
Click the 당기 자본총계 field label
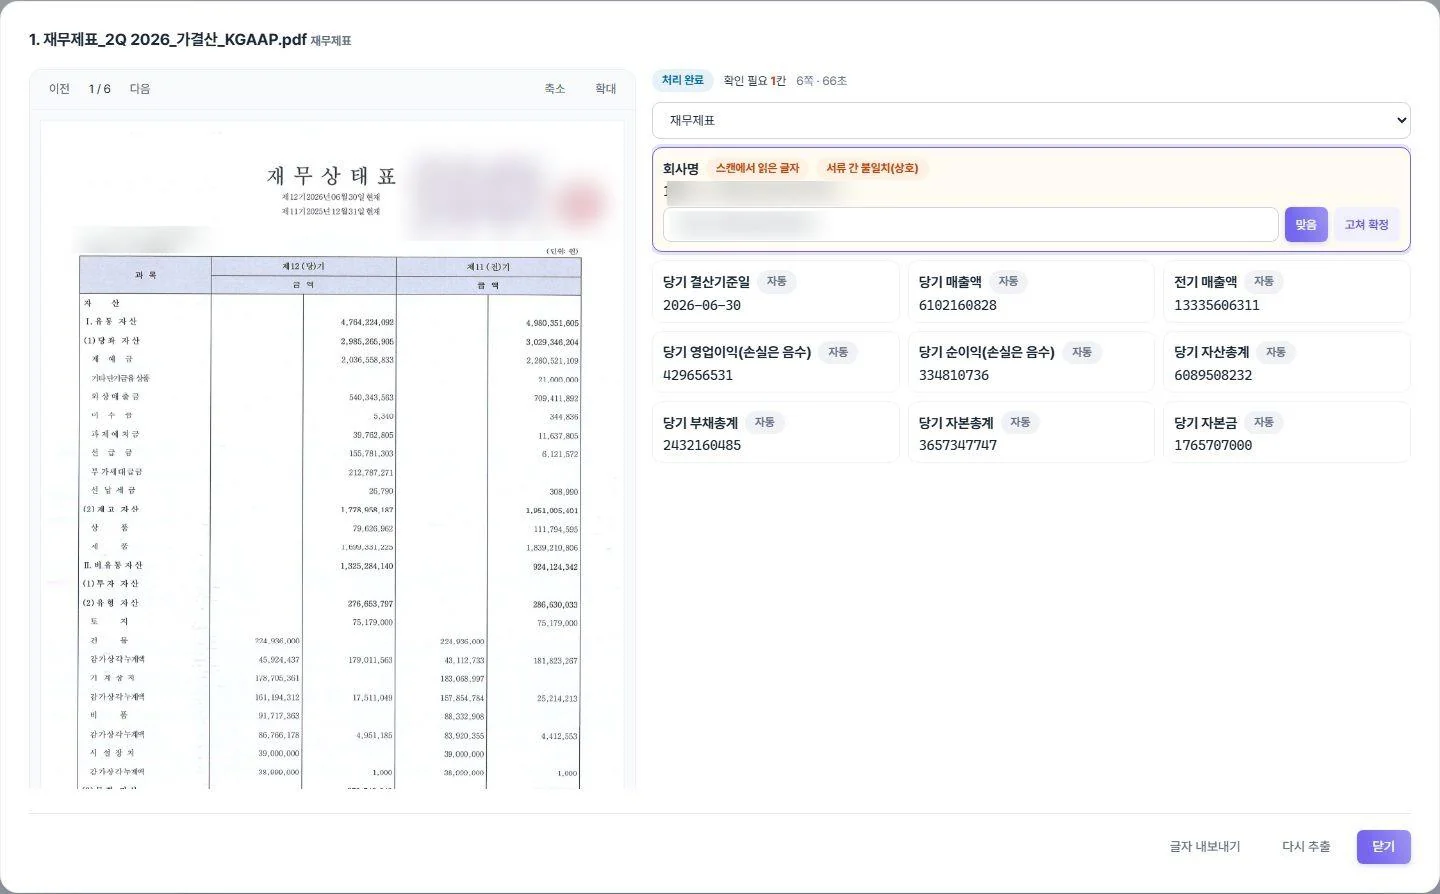click(x=956, y=422)
